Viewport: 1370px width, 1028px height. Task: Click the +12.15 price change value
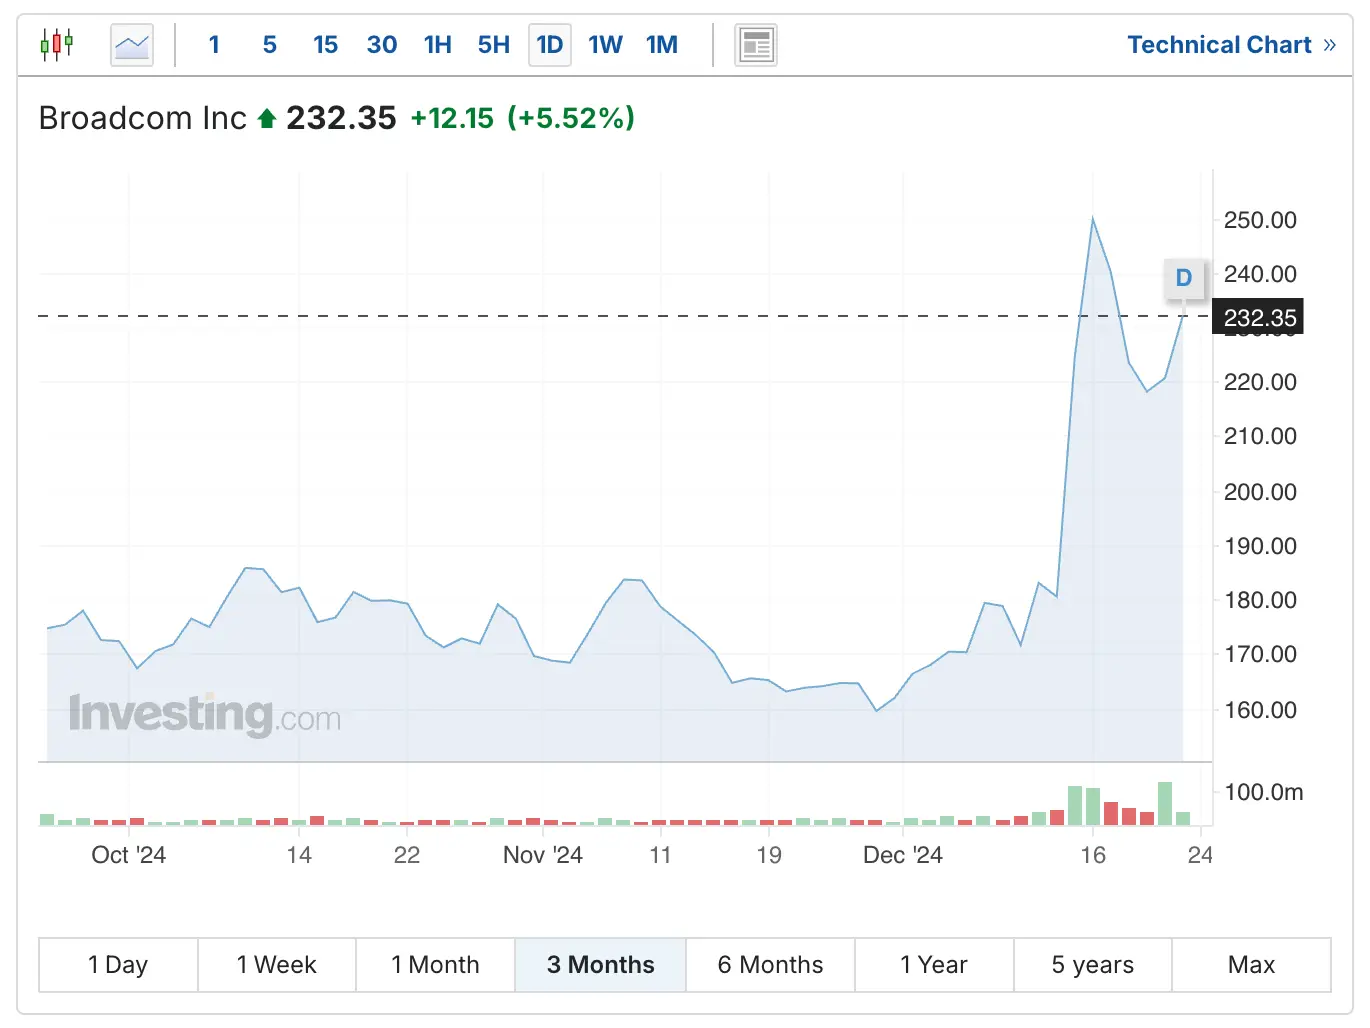tap(452, 118)
